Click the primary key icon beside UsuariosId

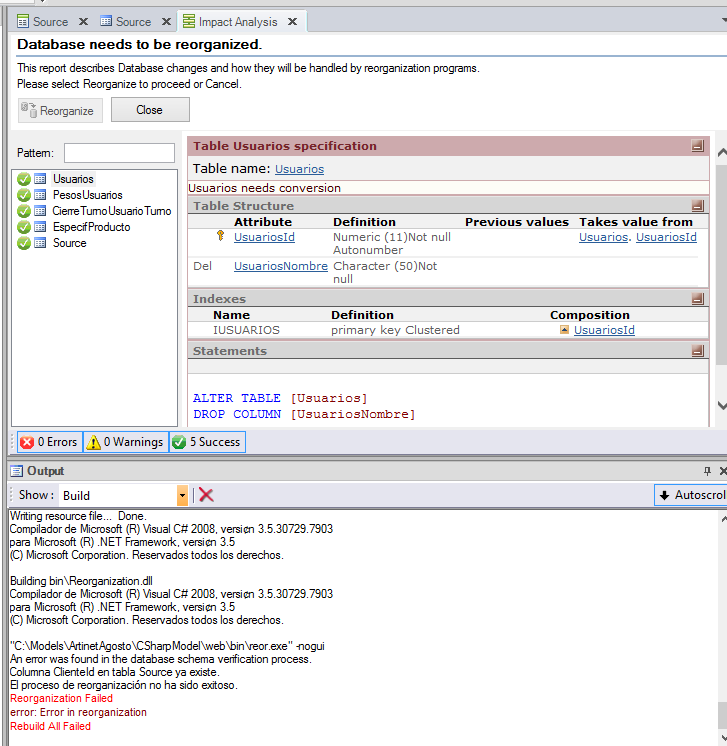pos(220,236)
